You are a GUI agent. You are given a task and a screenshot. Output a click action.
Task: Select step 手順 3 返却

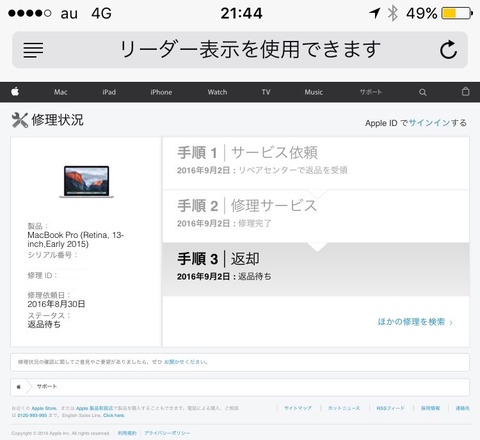point(316,269)
